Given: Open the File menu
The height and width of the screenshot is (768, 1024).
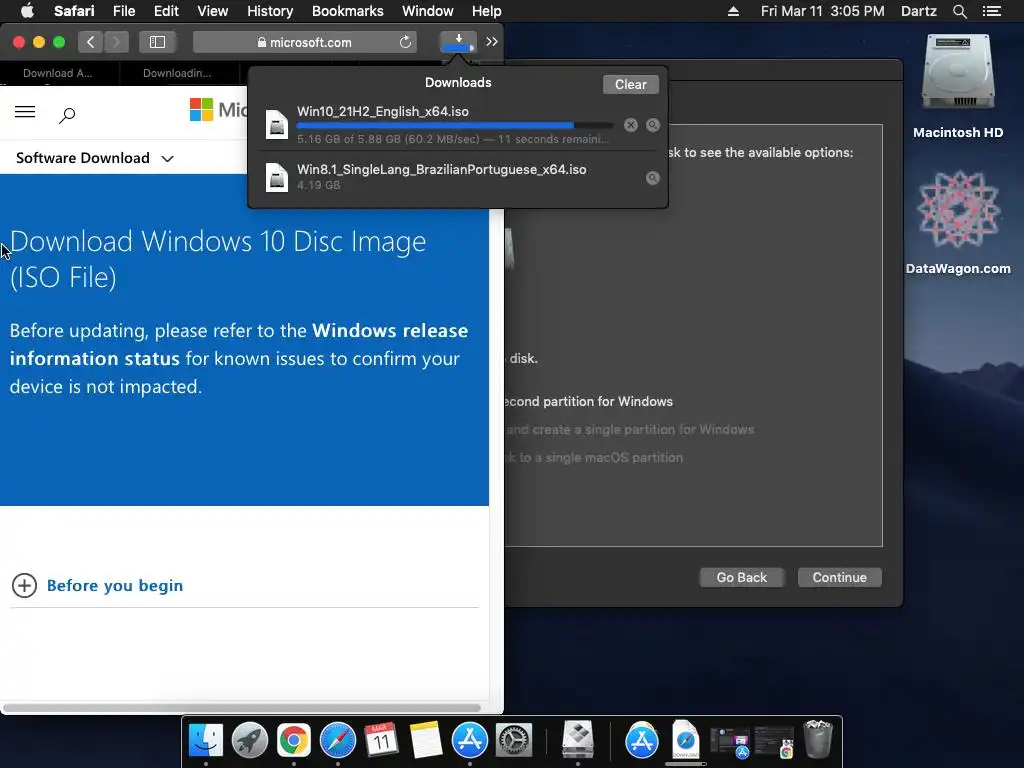Looking at the screenshot, I should (123, 11).
